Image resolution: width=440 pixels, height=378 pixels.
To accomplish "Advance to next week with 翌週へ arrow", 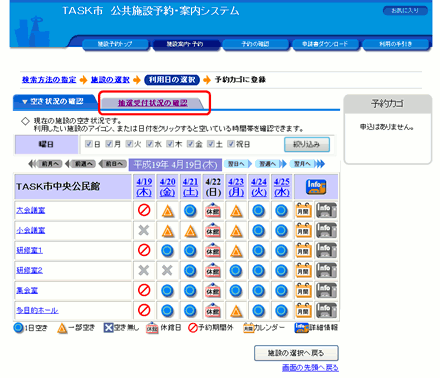I will coord(271,164).
